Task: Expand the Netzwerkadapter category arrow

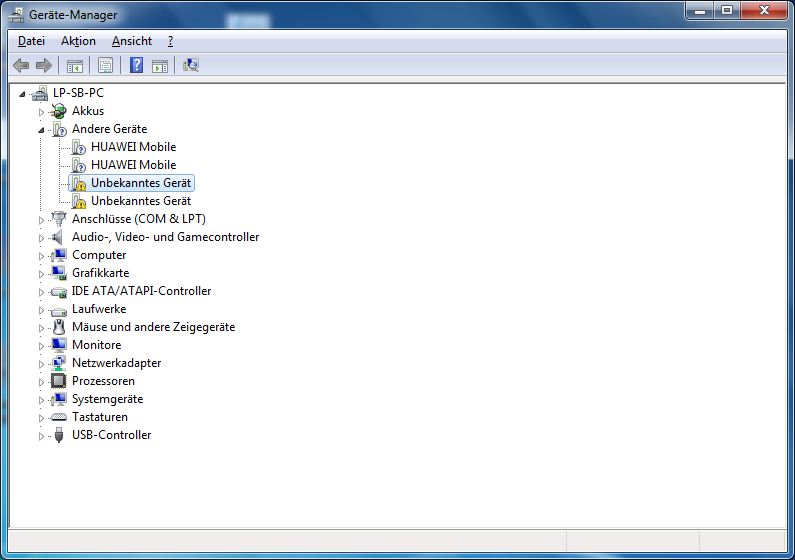Action: 41,364
